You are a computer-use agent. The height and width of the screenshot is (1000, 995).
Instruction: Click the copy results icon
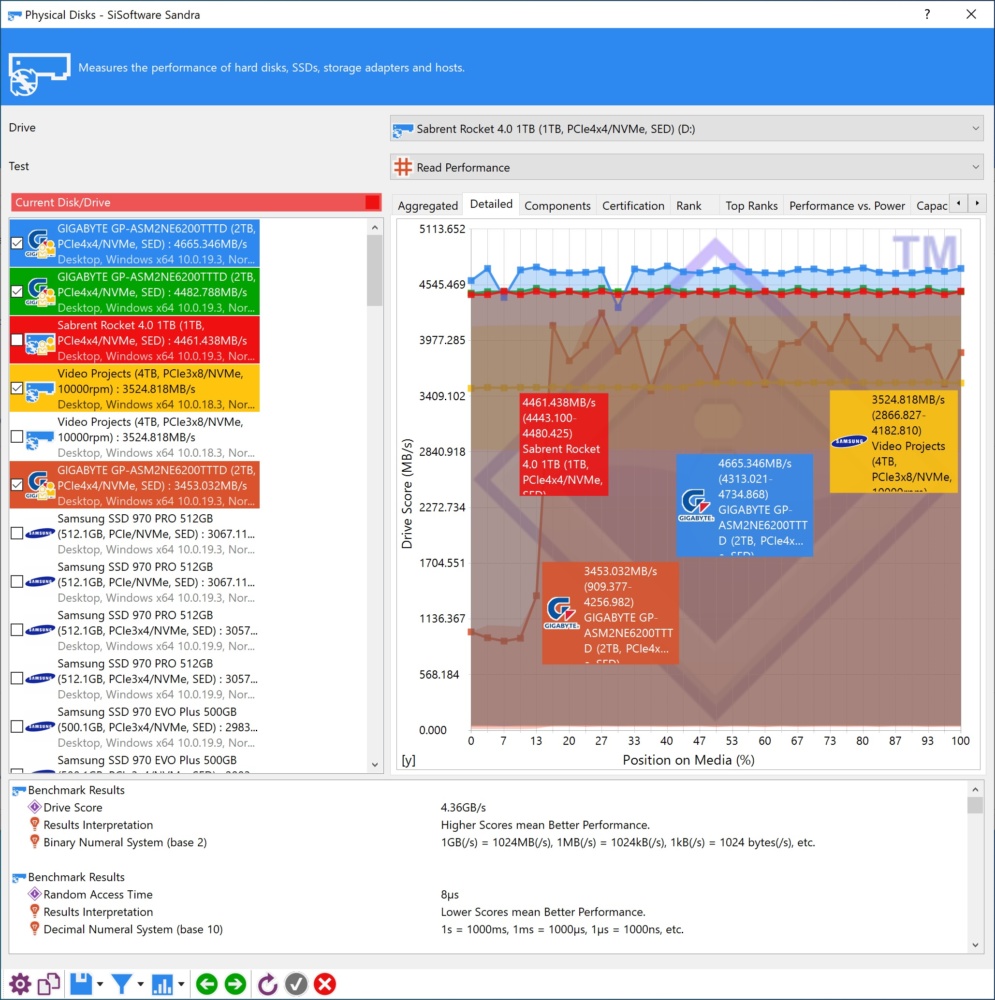click(x=49, y=984)
